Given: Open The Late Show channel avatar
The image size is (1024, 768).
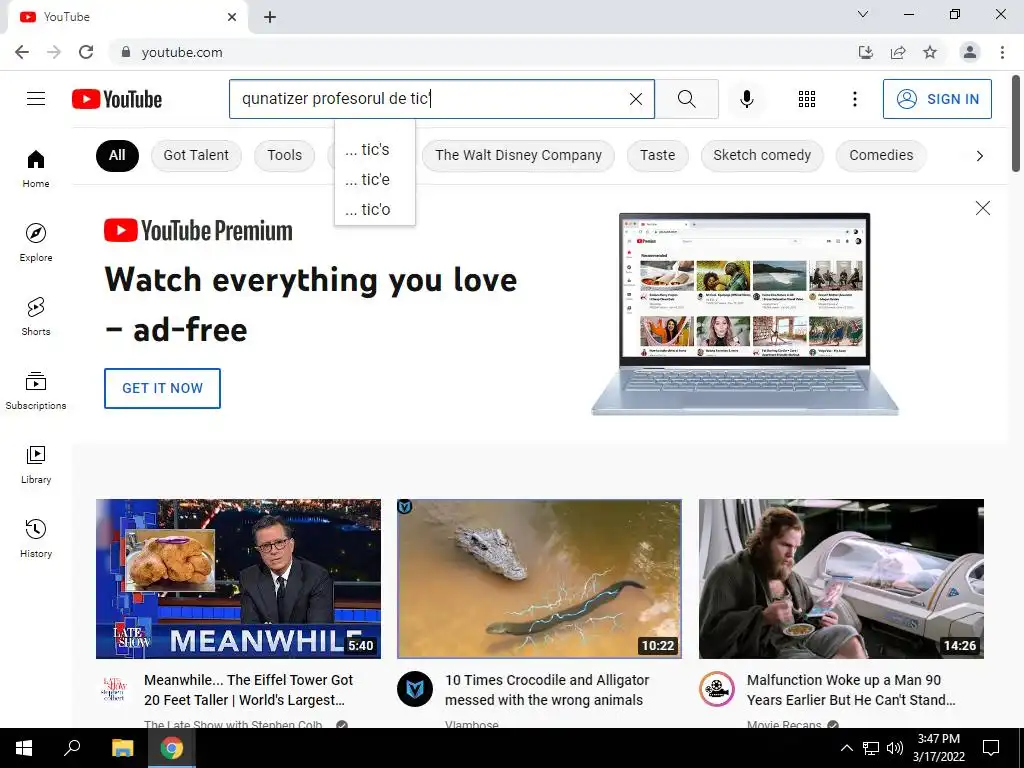Looking at the screenshot, I should coord(114,688).
